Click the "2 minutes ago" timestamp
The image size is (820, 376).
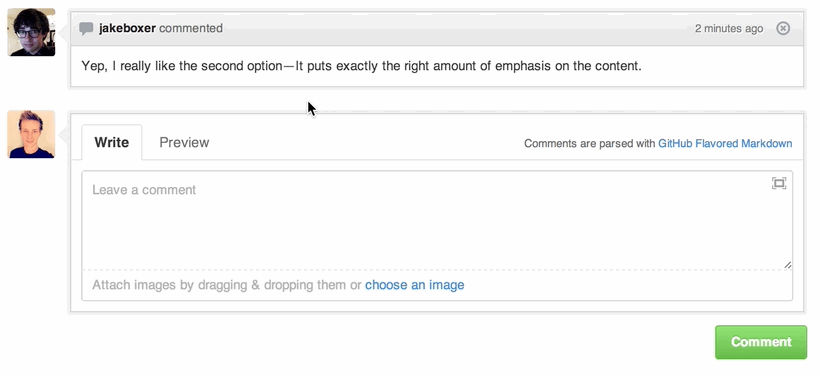point(729,29)
